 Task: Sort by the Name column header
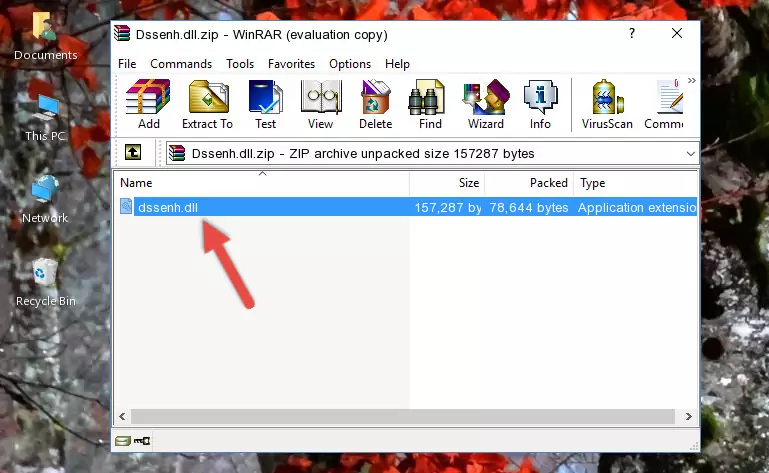pos(262,183)
